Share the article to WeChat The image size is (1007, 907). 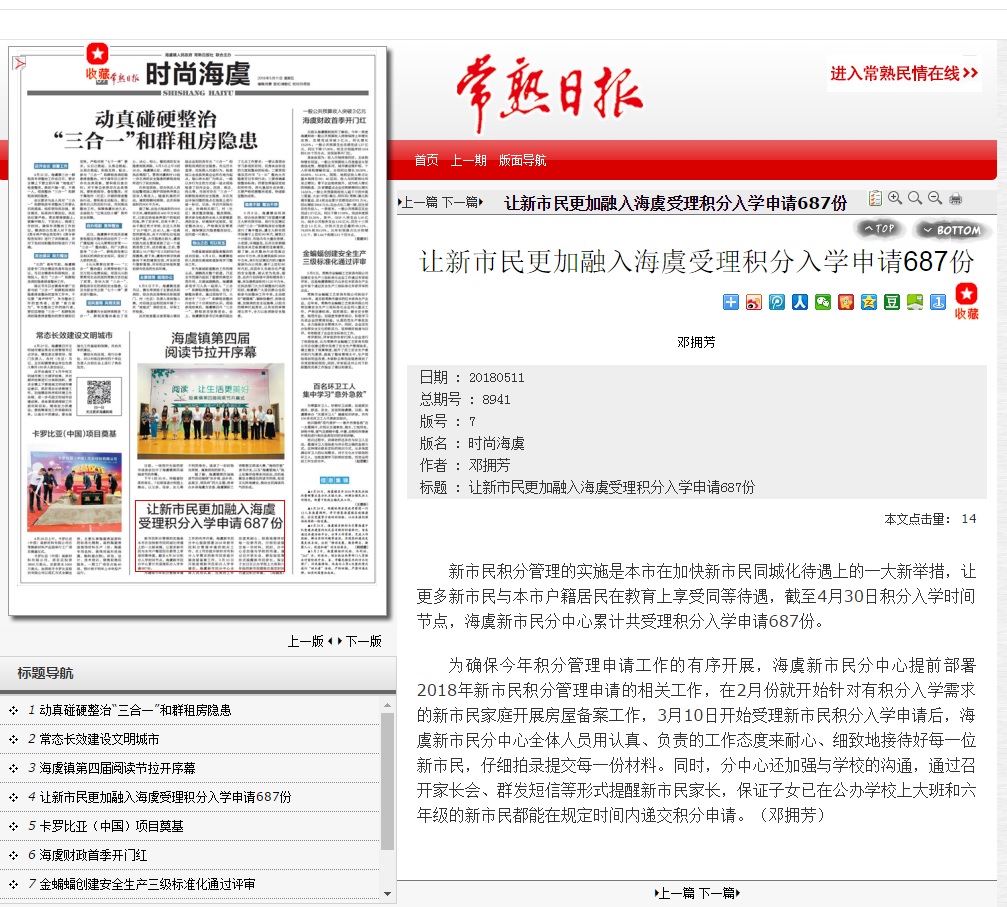(823, 302)
